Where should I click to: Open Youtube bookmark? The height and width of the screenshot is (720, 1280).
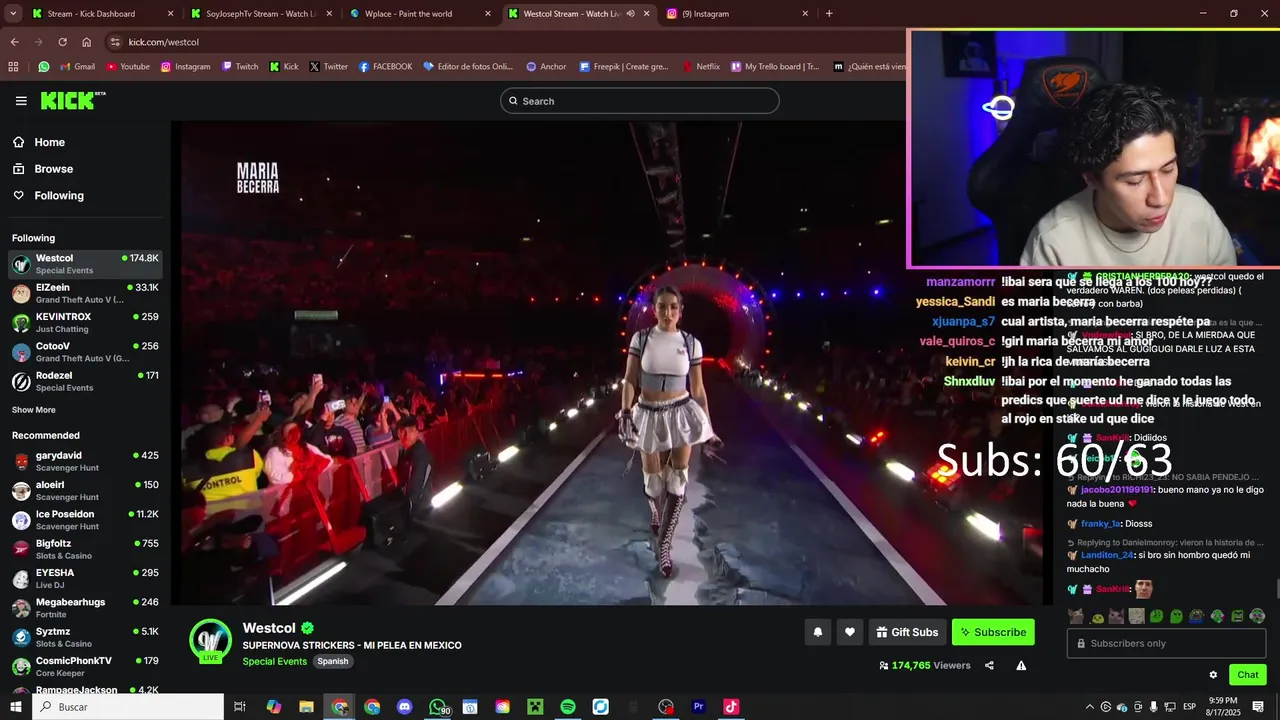[127, 67]
